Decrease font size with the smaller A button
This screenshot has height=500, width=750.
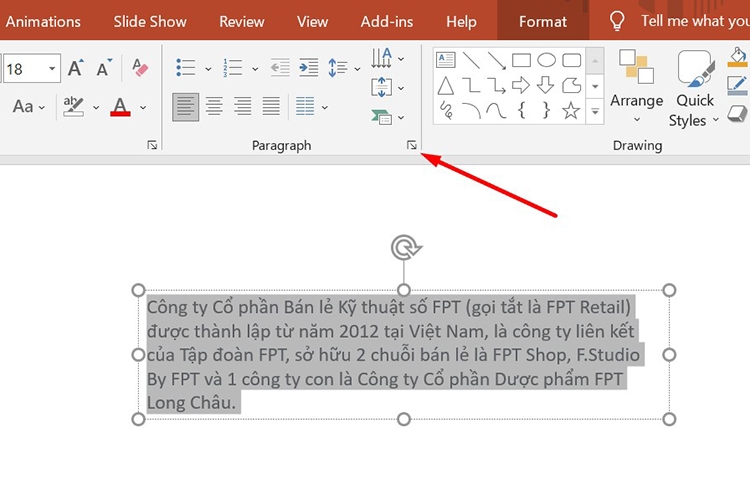click(x=103, y=68)
